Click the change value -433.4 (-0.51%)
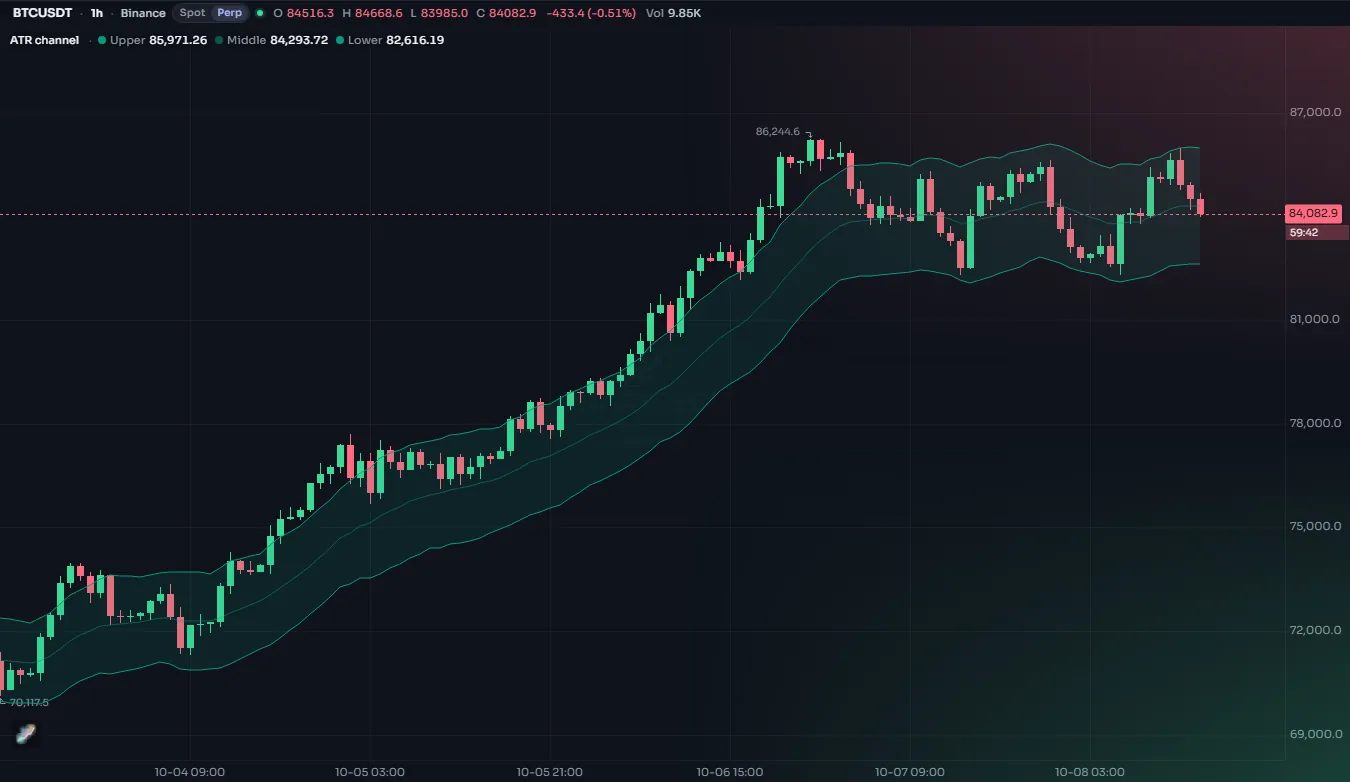 pos(590,13)
